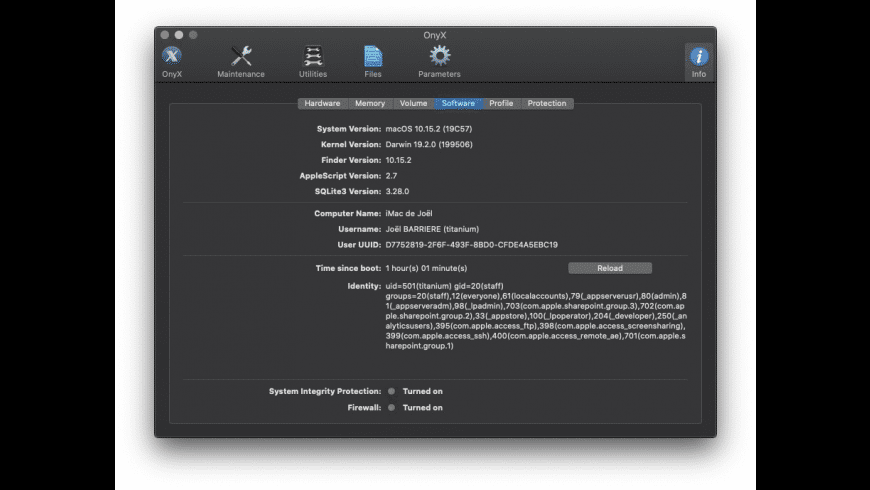Click the Firewall status indicator dot

pyautogui.click(x=392, y=407)
